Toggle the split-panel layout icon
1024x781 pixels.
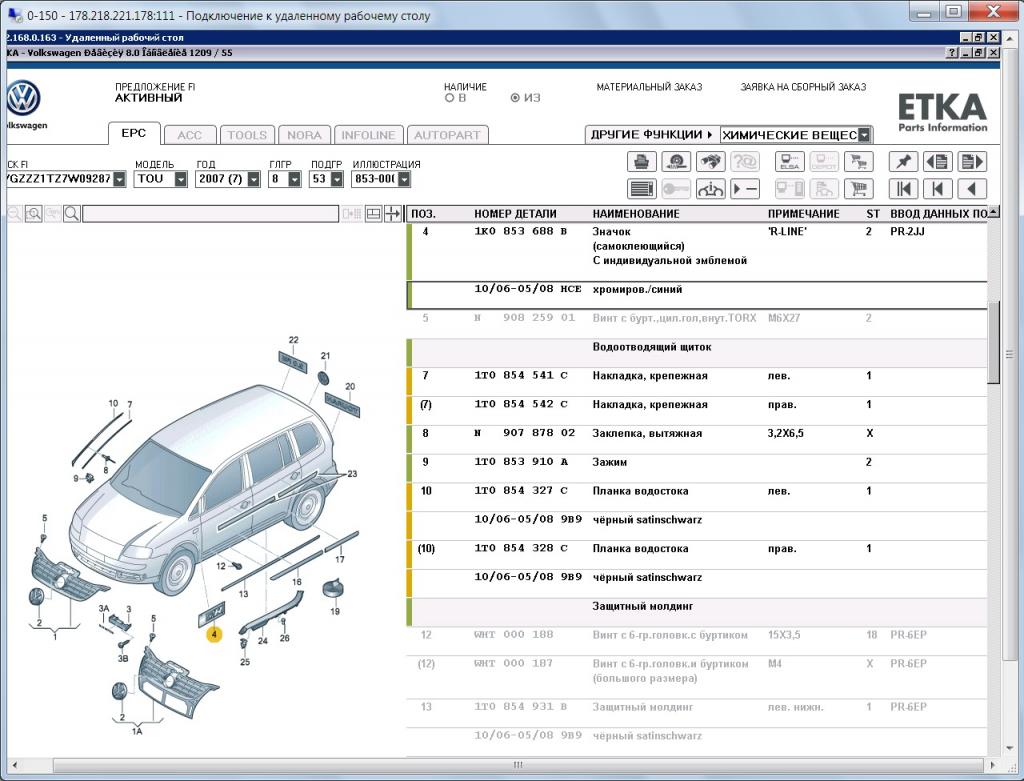(374, 214)
